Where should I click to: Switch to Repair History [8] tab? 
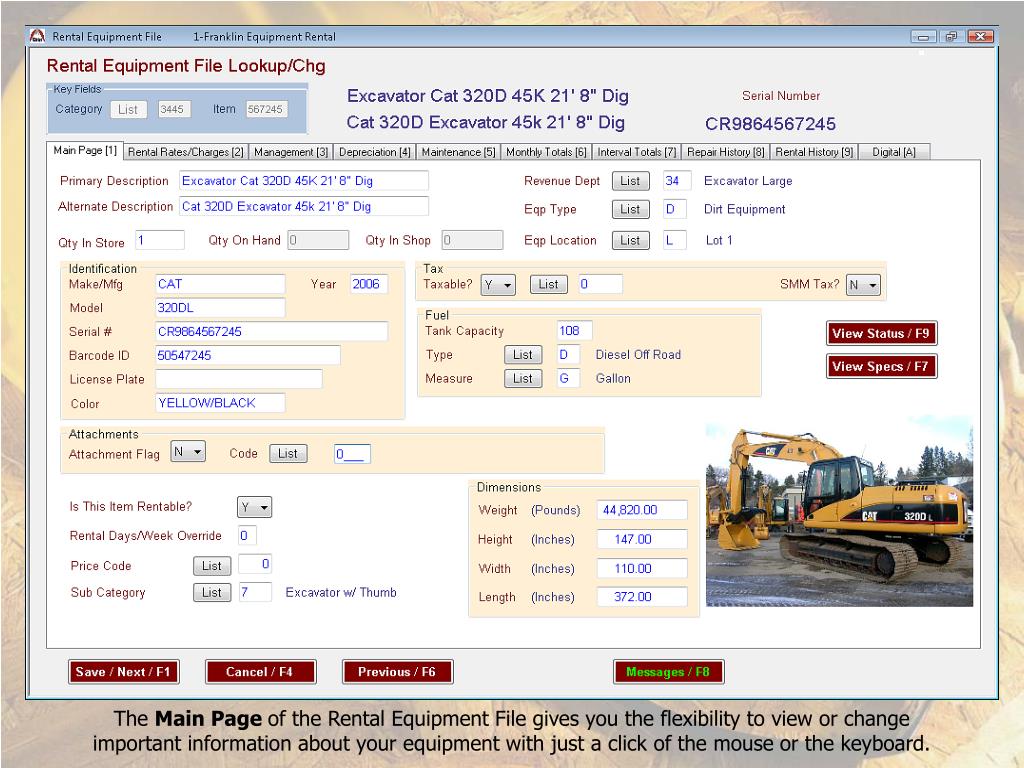726,152
